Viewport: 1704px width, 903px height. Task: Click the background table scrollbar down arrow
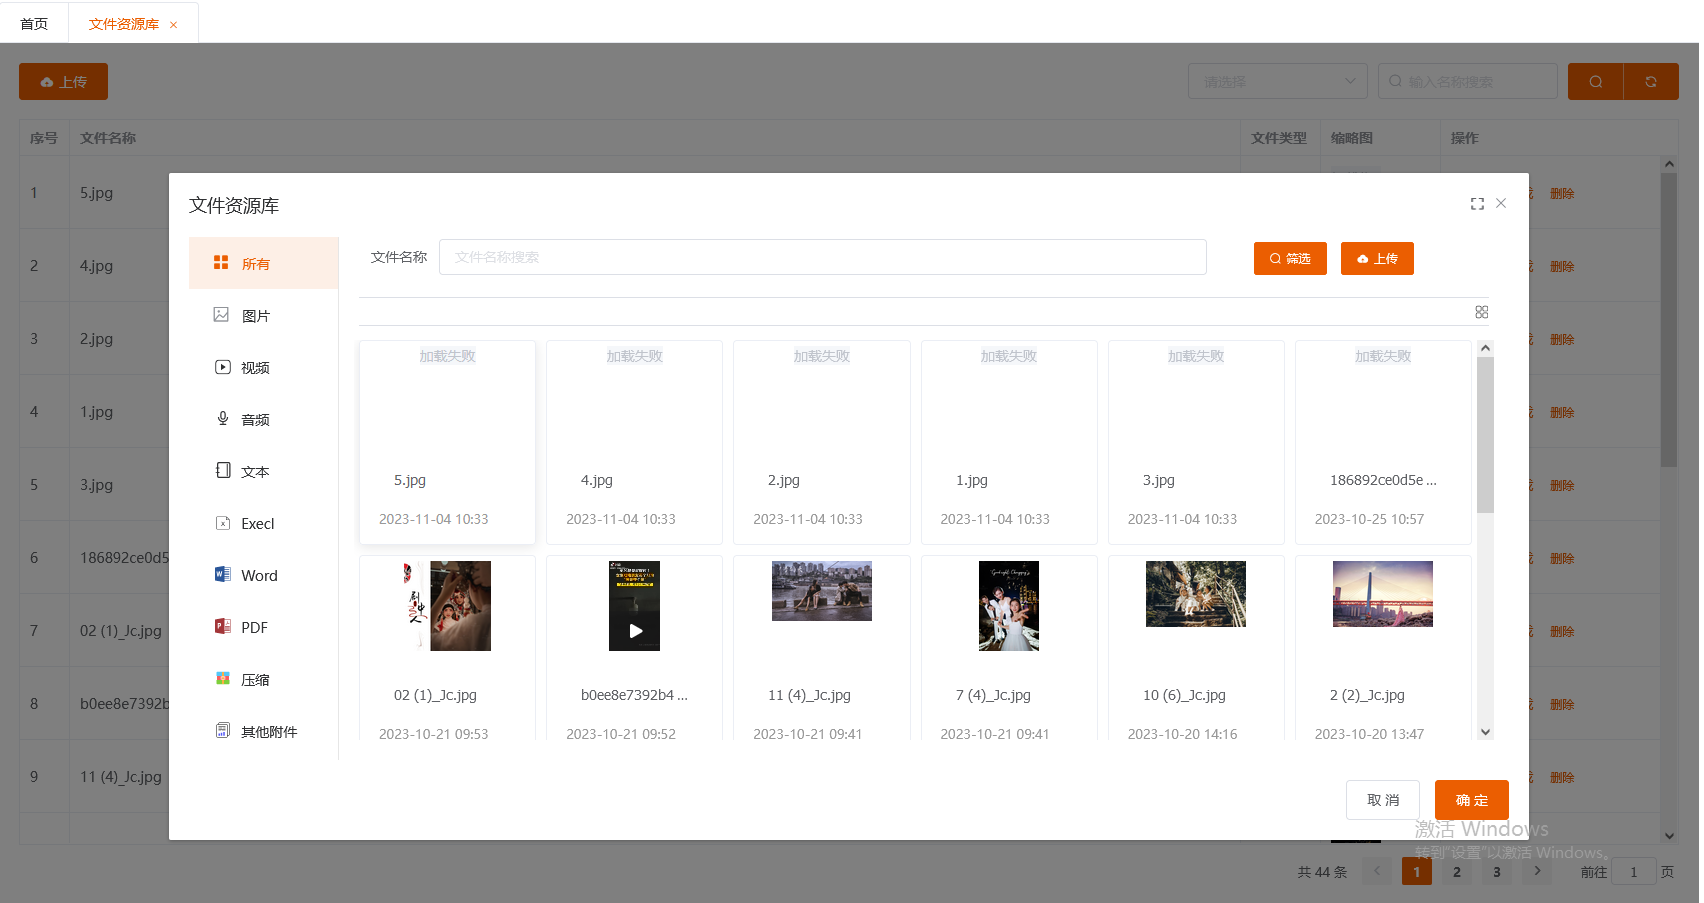pyautogui.click(x=1669, y=835)
